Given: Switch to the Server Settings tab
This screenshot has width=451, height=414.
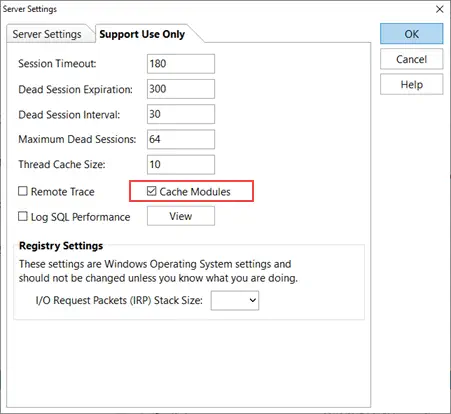Looking at the screenshot, I should 47,34.
